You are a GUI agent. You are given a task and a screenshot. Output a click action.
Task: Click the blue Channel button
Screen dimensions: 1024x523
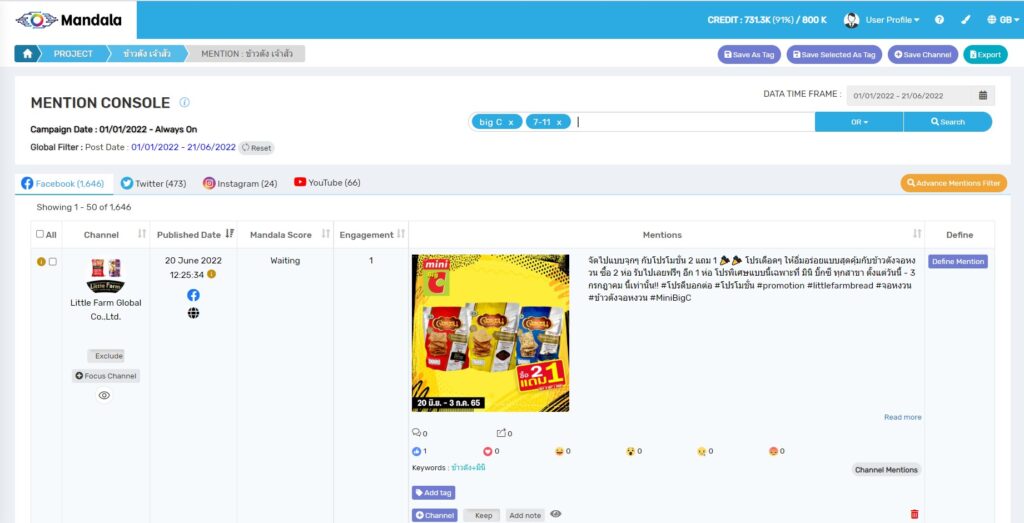pyautogui.click(x=434, y=515)
